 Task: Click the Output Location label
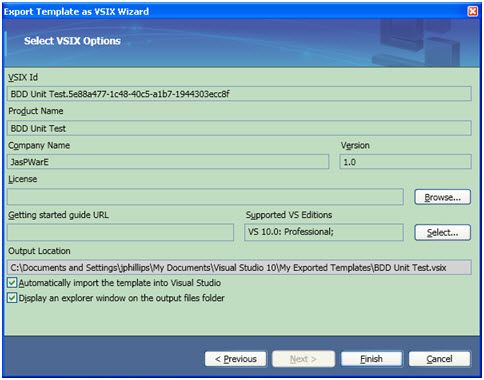[39, 251]
